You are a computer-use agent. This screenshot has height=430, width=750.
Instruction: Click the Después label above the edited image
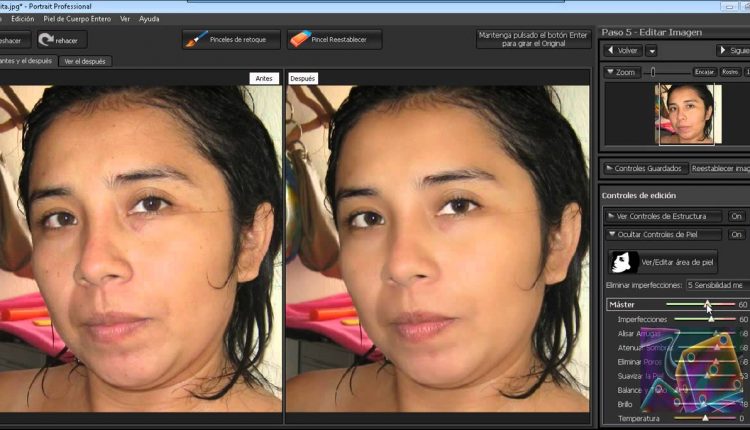tap(303, 78)
